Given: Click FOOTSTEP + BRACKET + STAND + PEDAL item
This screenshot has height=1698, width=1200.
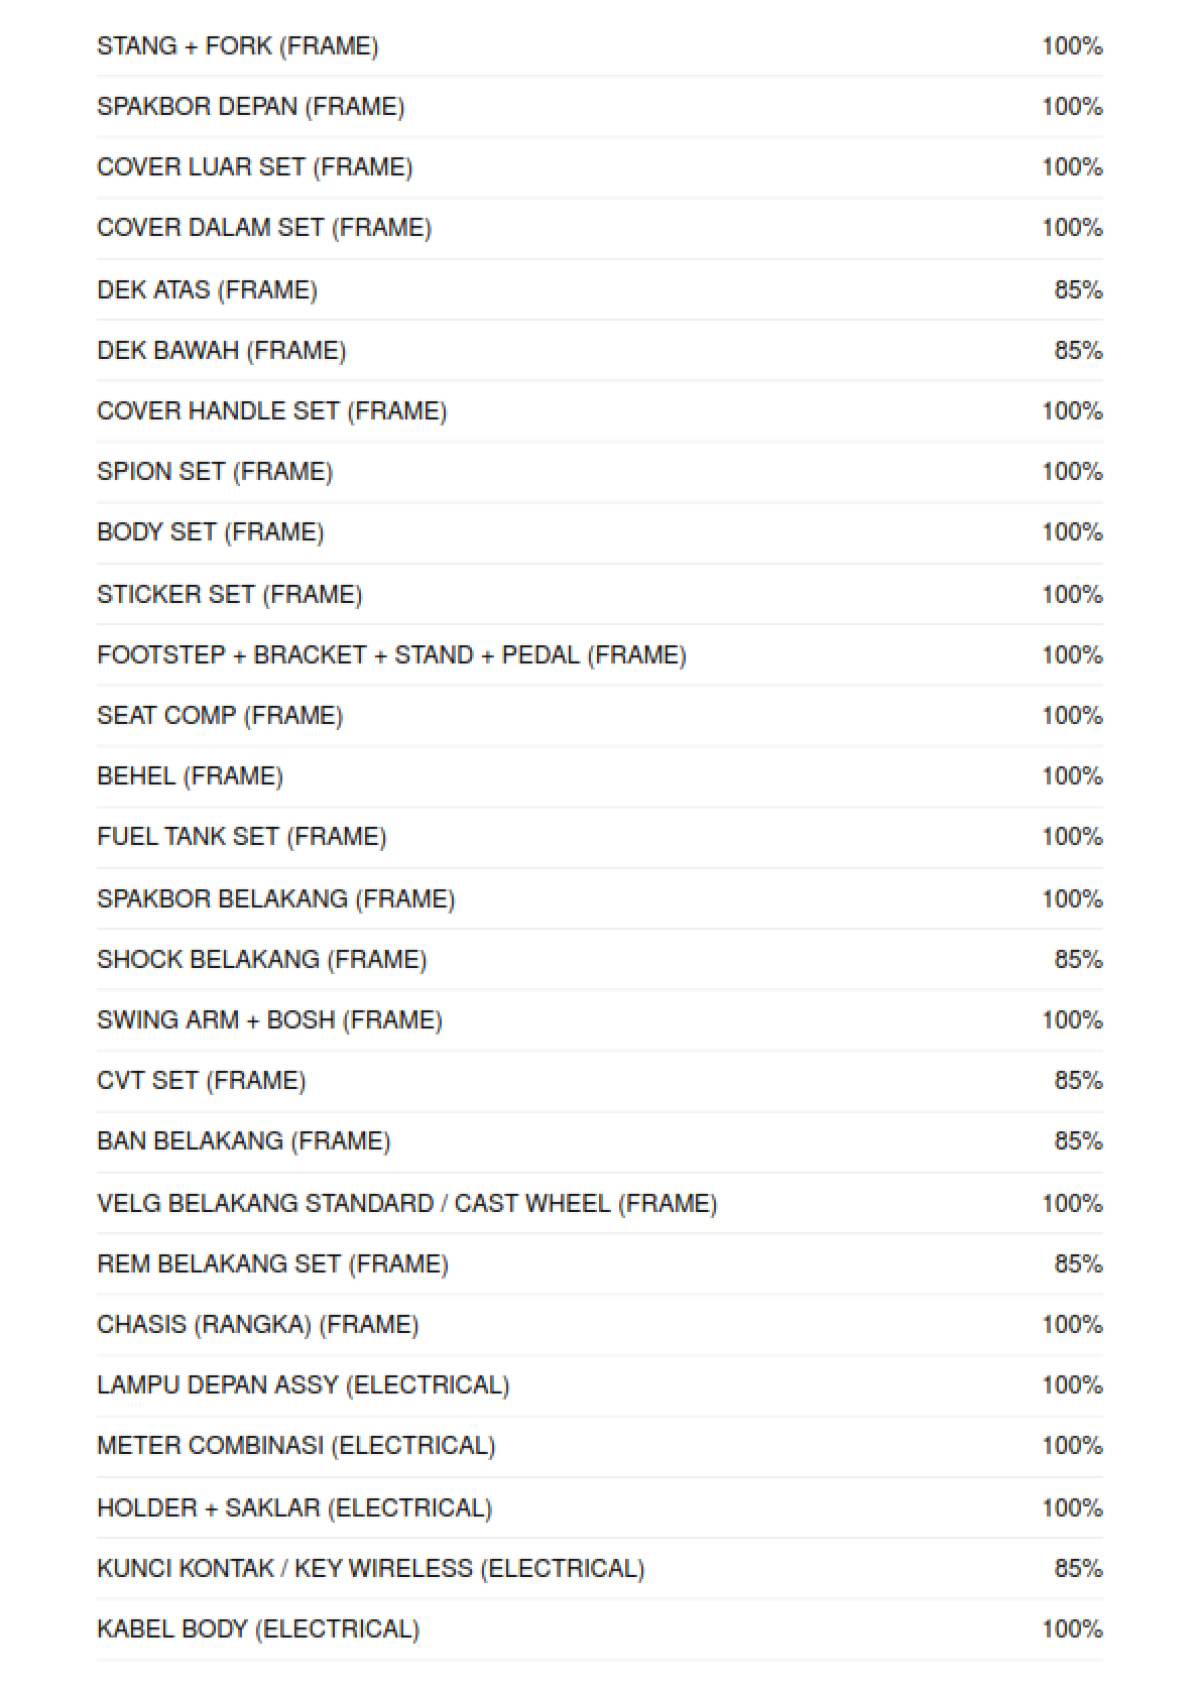Looking at the screenshot, I should click(x=391, y=655).
